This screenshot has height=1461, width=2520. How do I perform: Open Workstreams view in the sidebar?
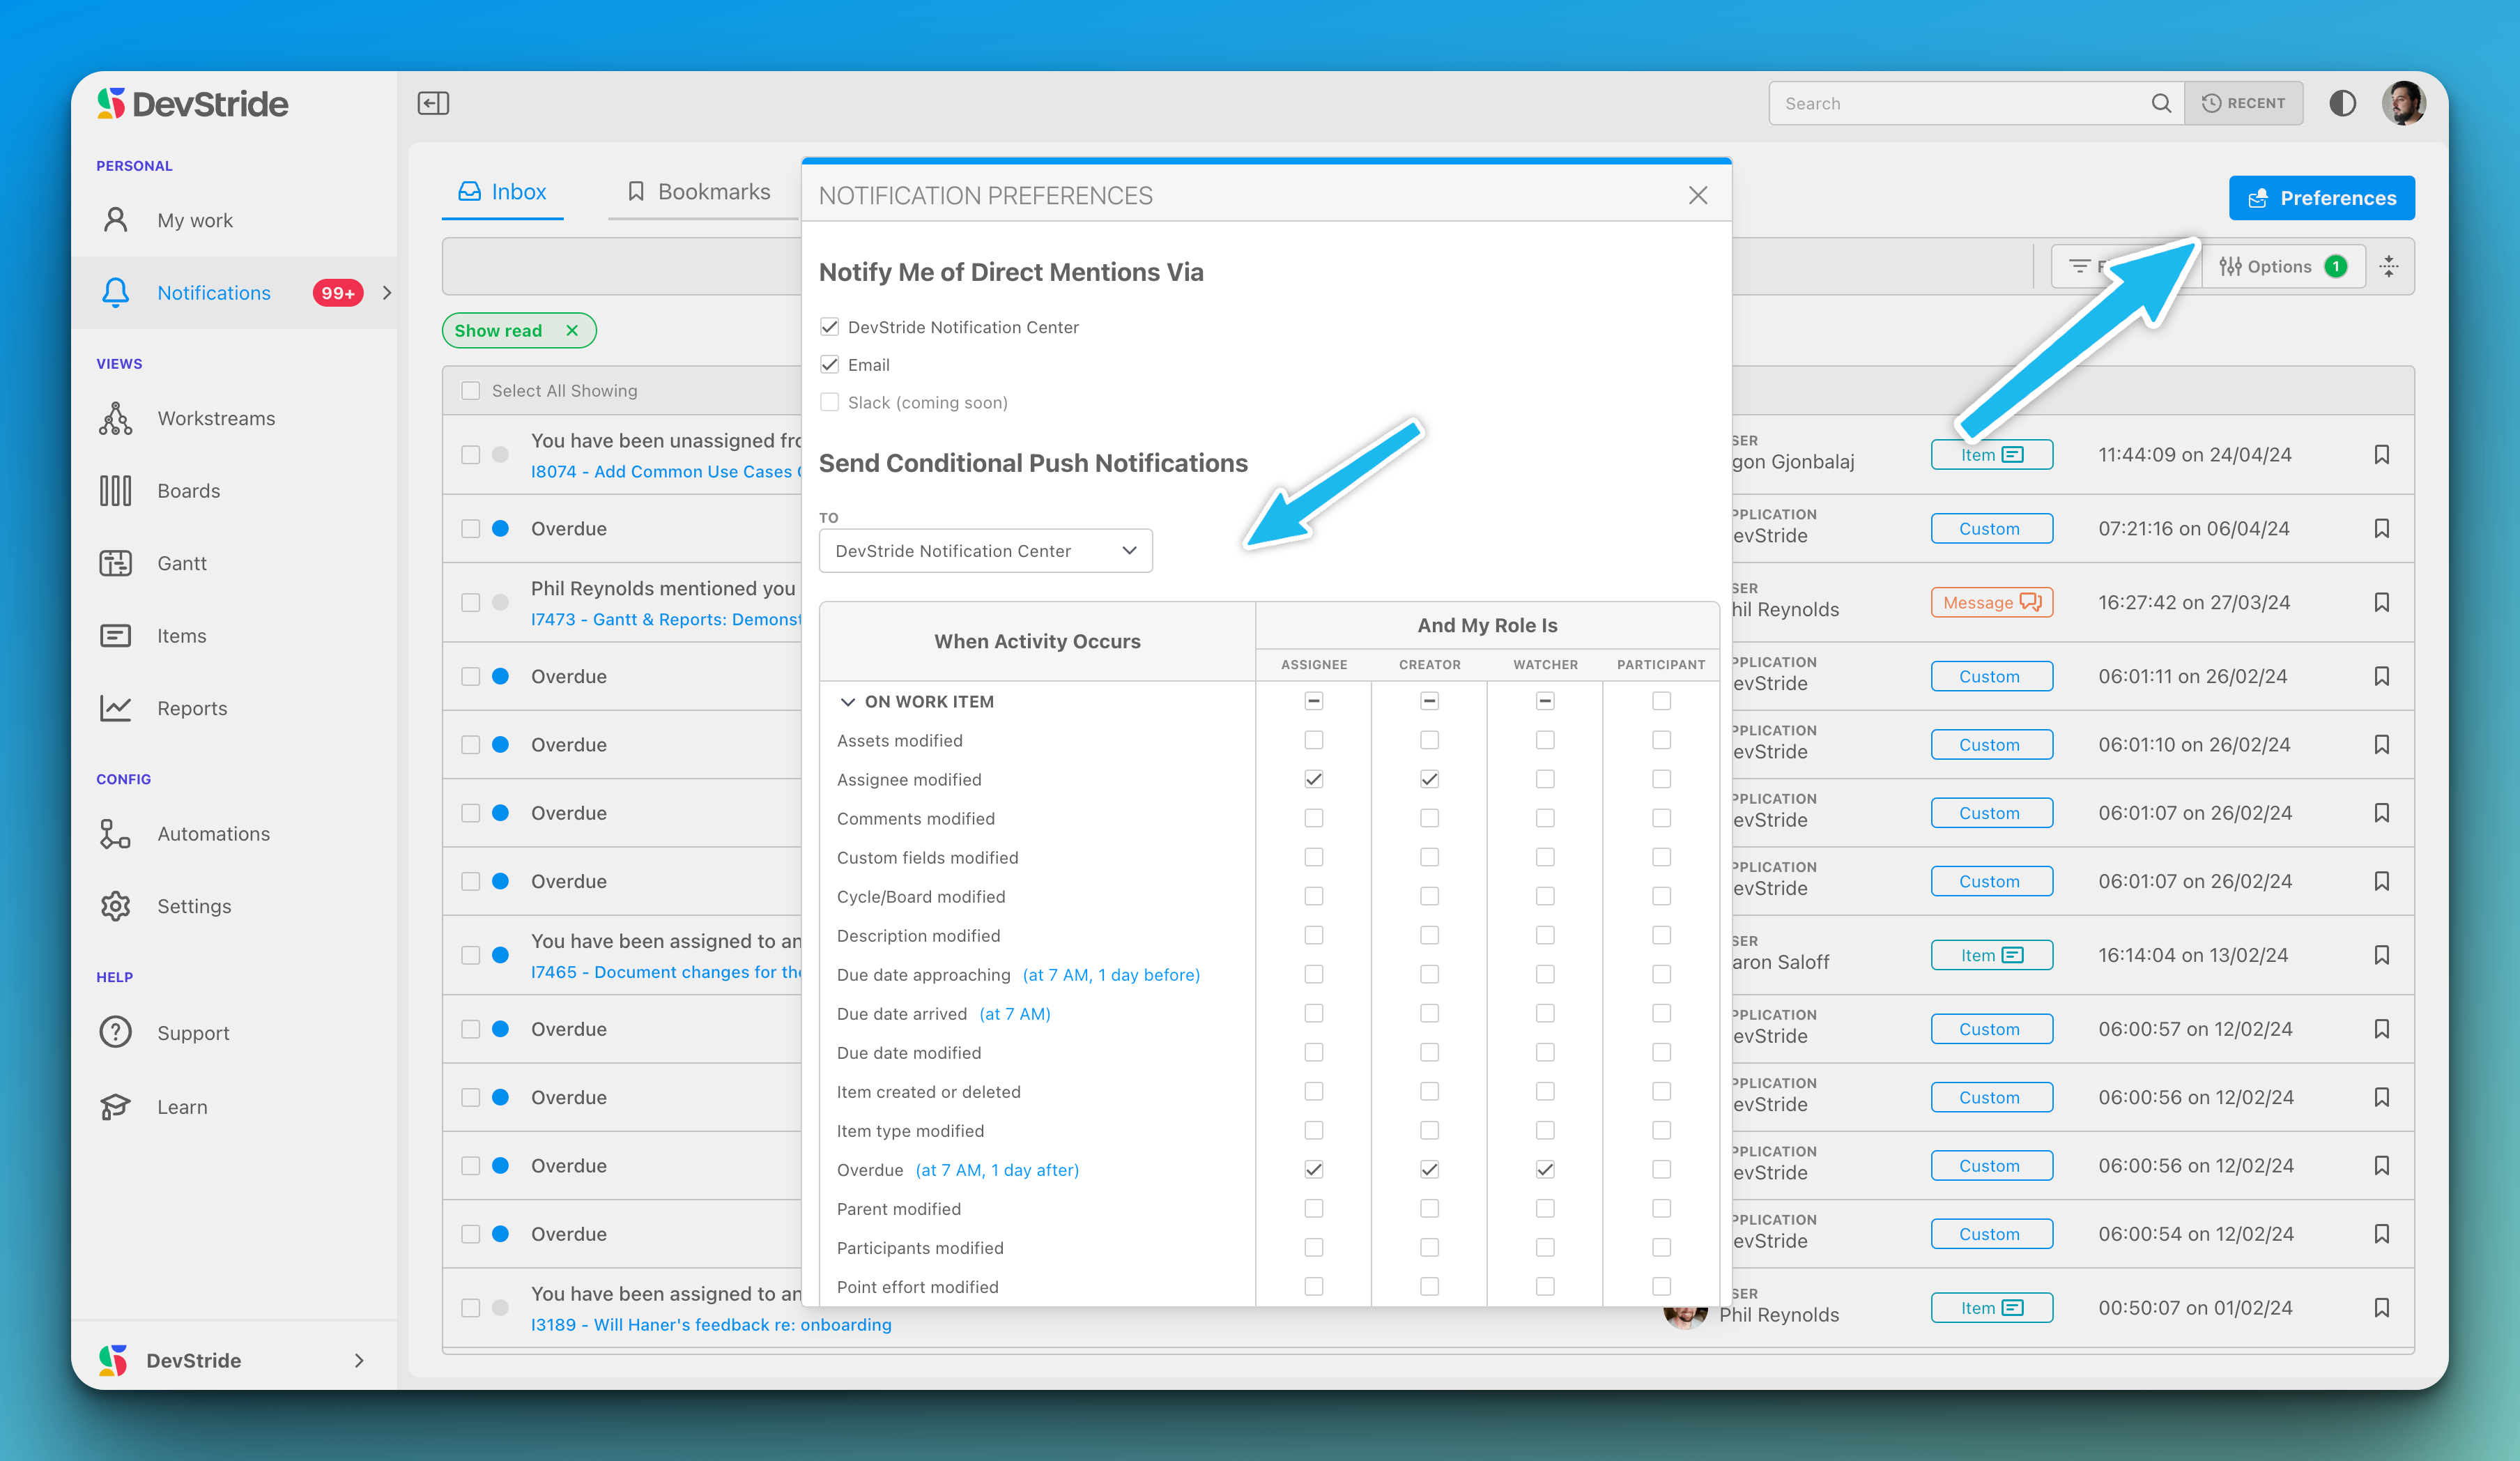tap(215, 418)
